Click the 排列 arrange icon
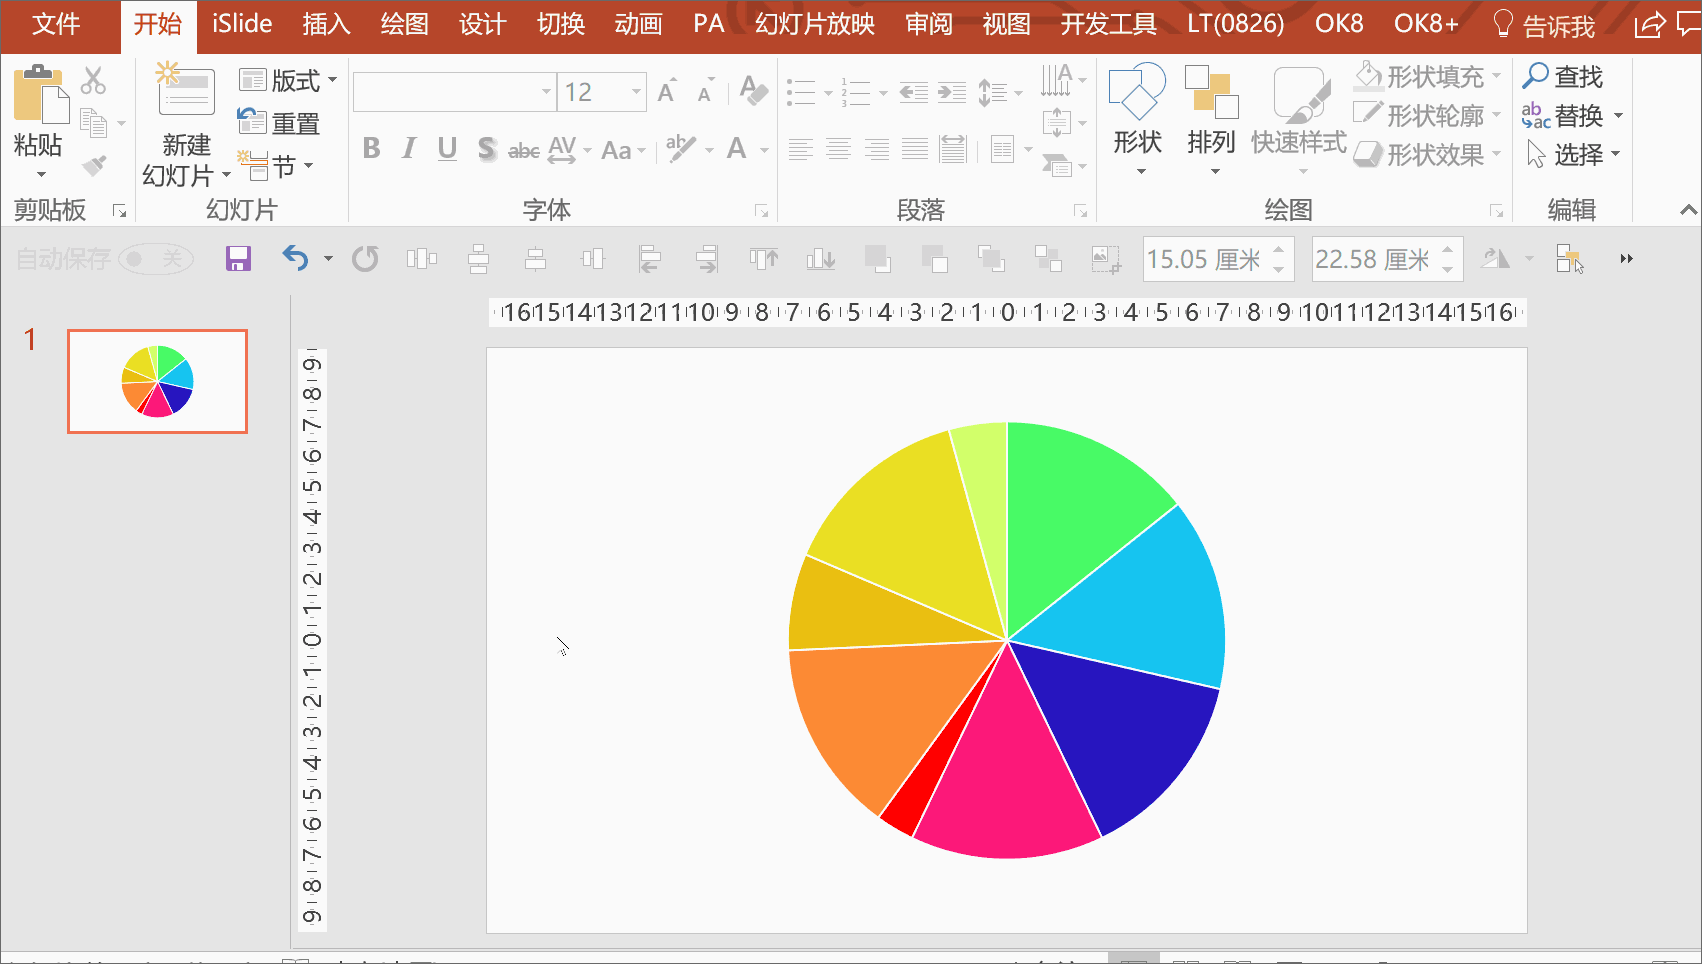 click(1211, 92)
